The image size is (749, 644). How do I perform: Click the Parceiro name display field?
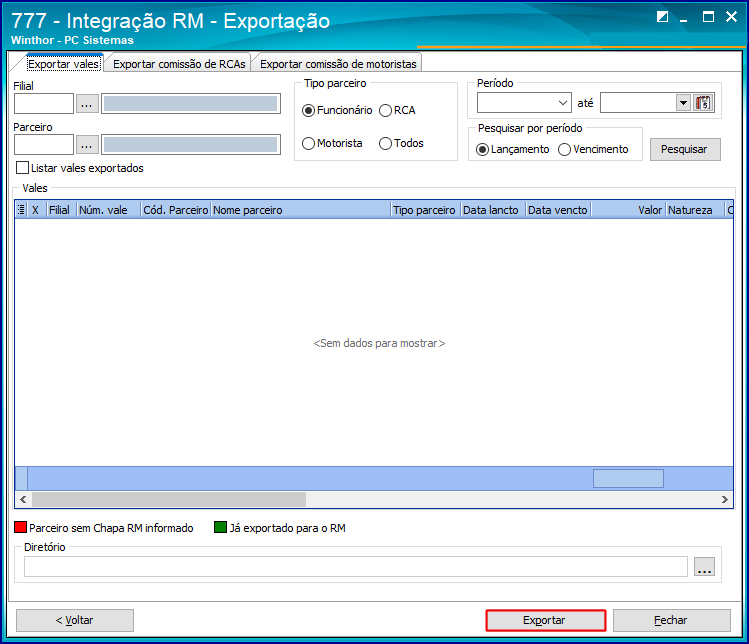coord(191,145)
